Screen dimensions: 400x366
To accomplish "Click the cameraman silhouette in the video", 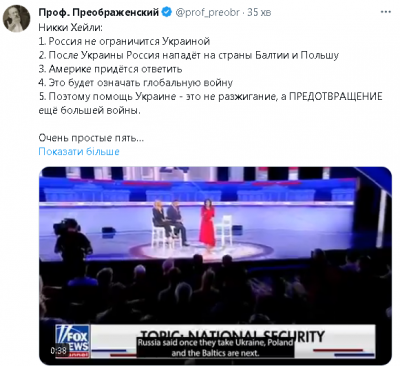I will (71, 245).
